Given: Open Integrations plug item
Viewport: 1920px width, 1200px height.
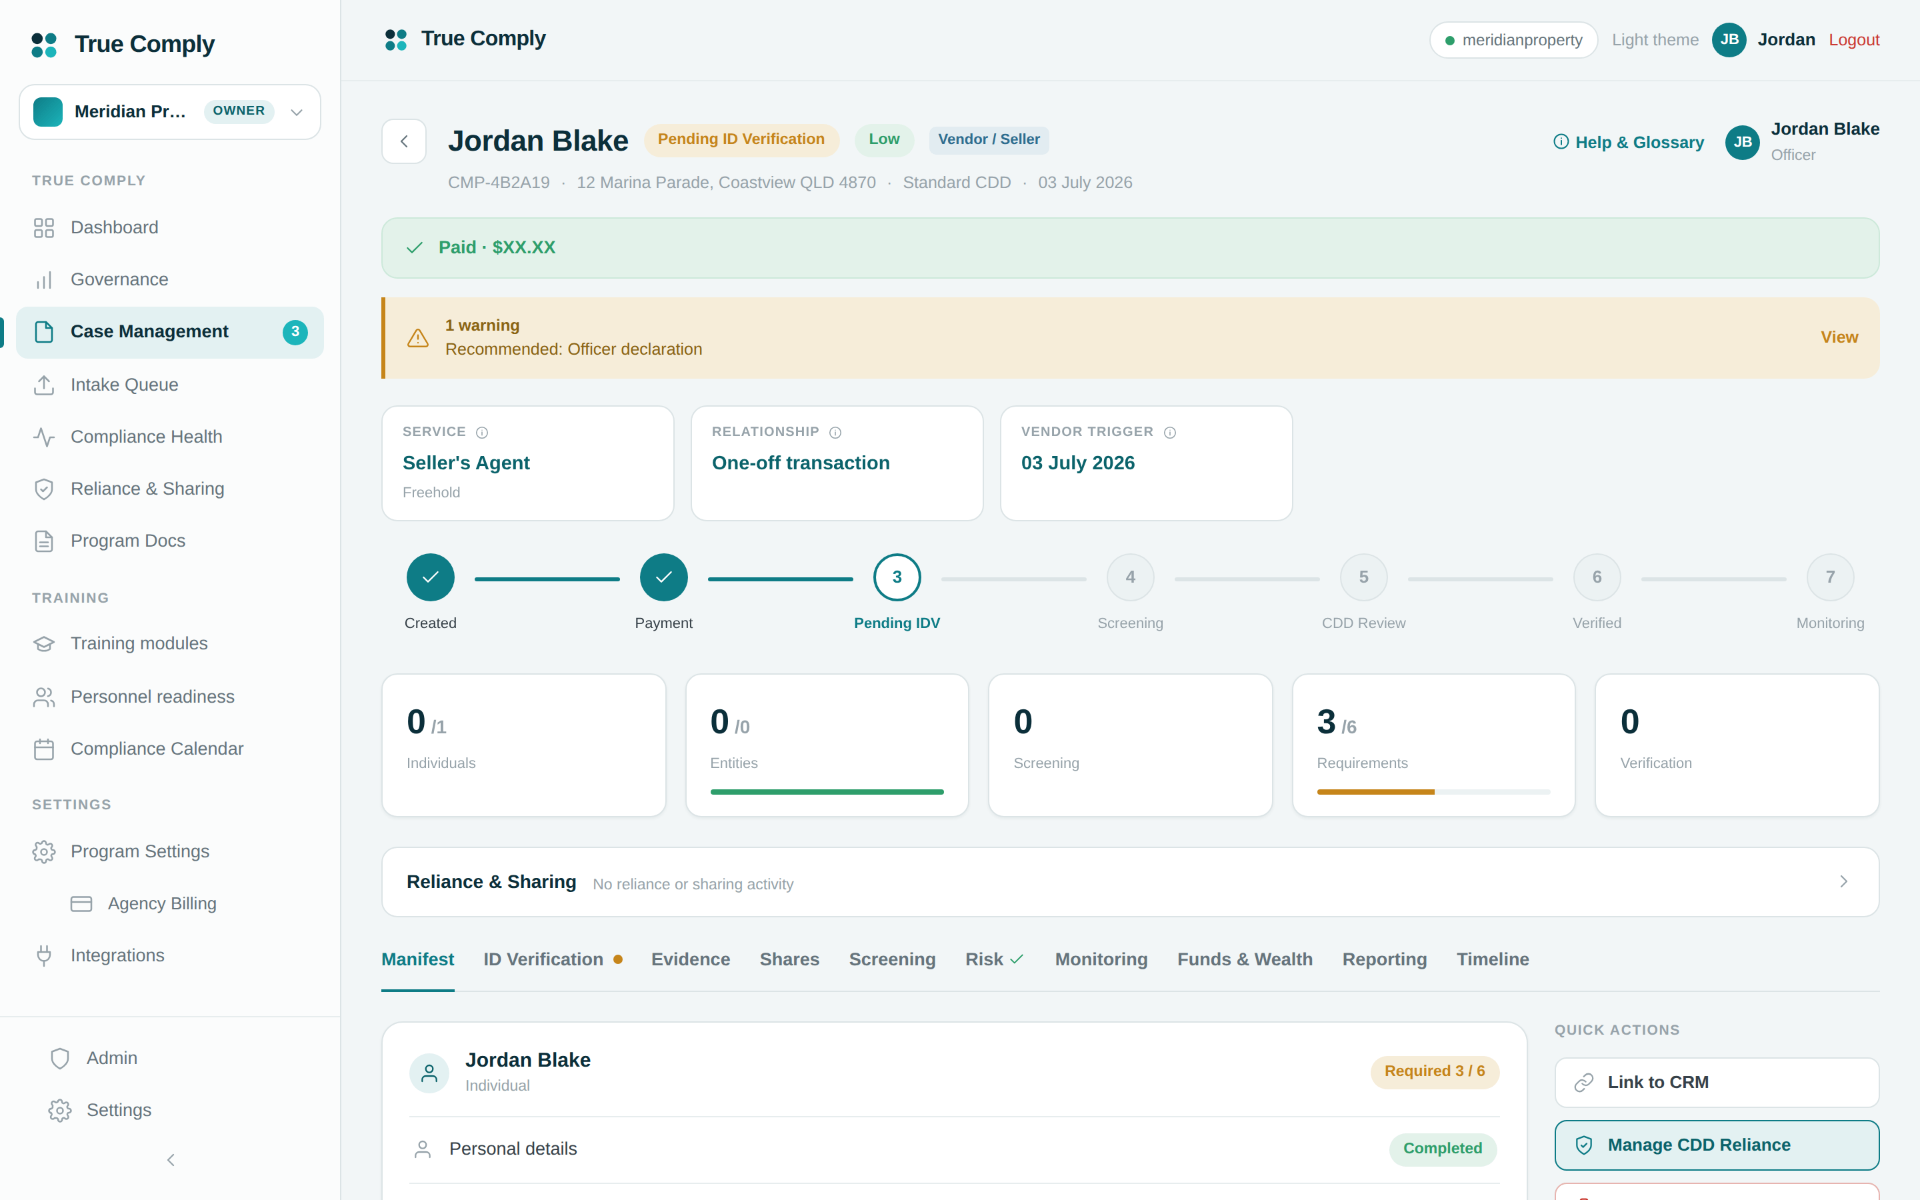Looking at the screenshot, I should tap(170, 956).
